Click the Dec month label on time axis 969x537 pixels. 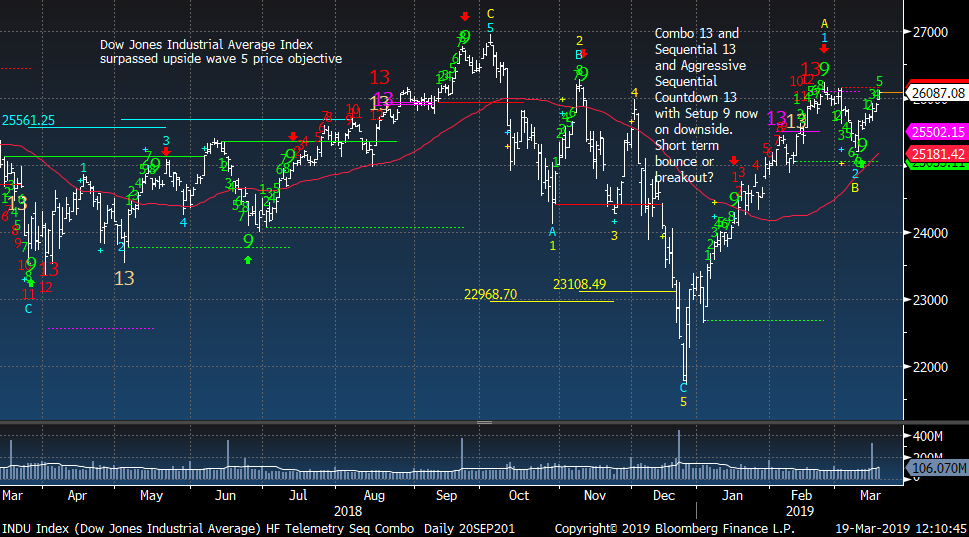coord(664,496)
